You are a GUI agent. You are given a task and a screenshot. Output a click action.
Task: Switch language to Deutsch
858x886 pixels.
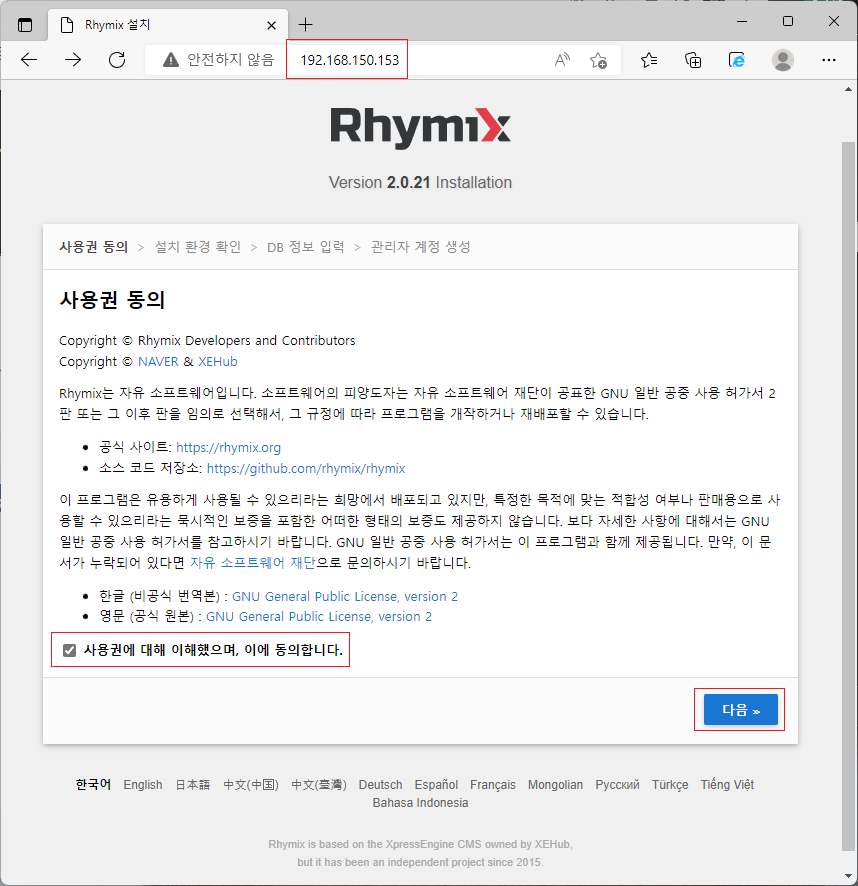coord(380,785)
